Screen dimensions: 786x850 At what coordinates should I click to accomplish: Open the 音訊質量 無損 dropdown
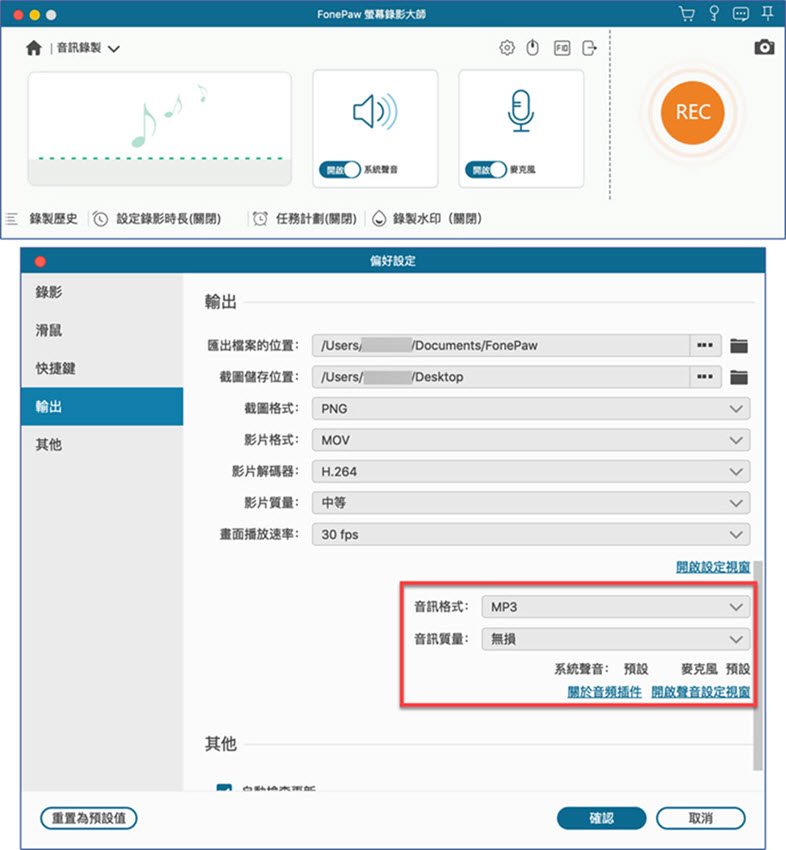[x=616, y=639]
